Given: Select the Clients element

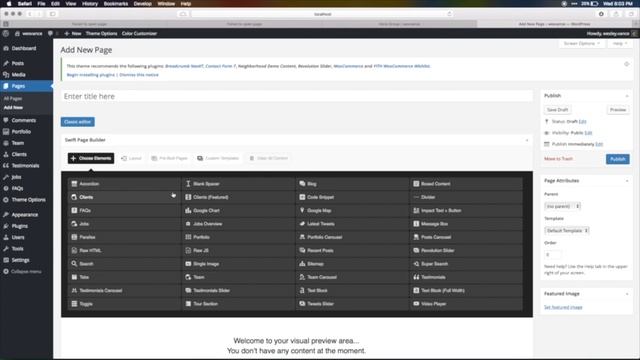Looking at the screenshot, I should point(124,197).
